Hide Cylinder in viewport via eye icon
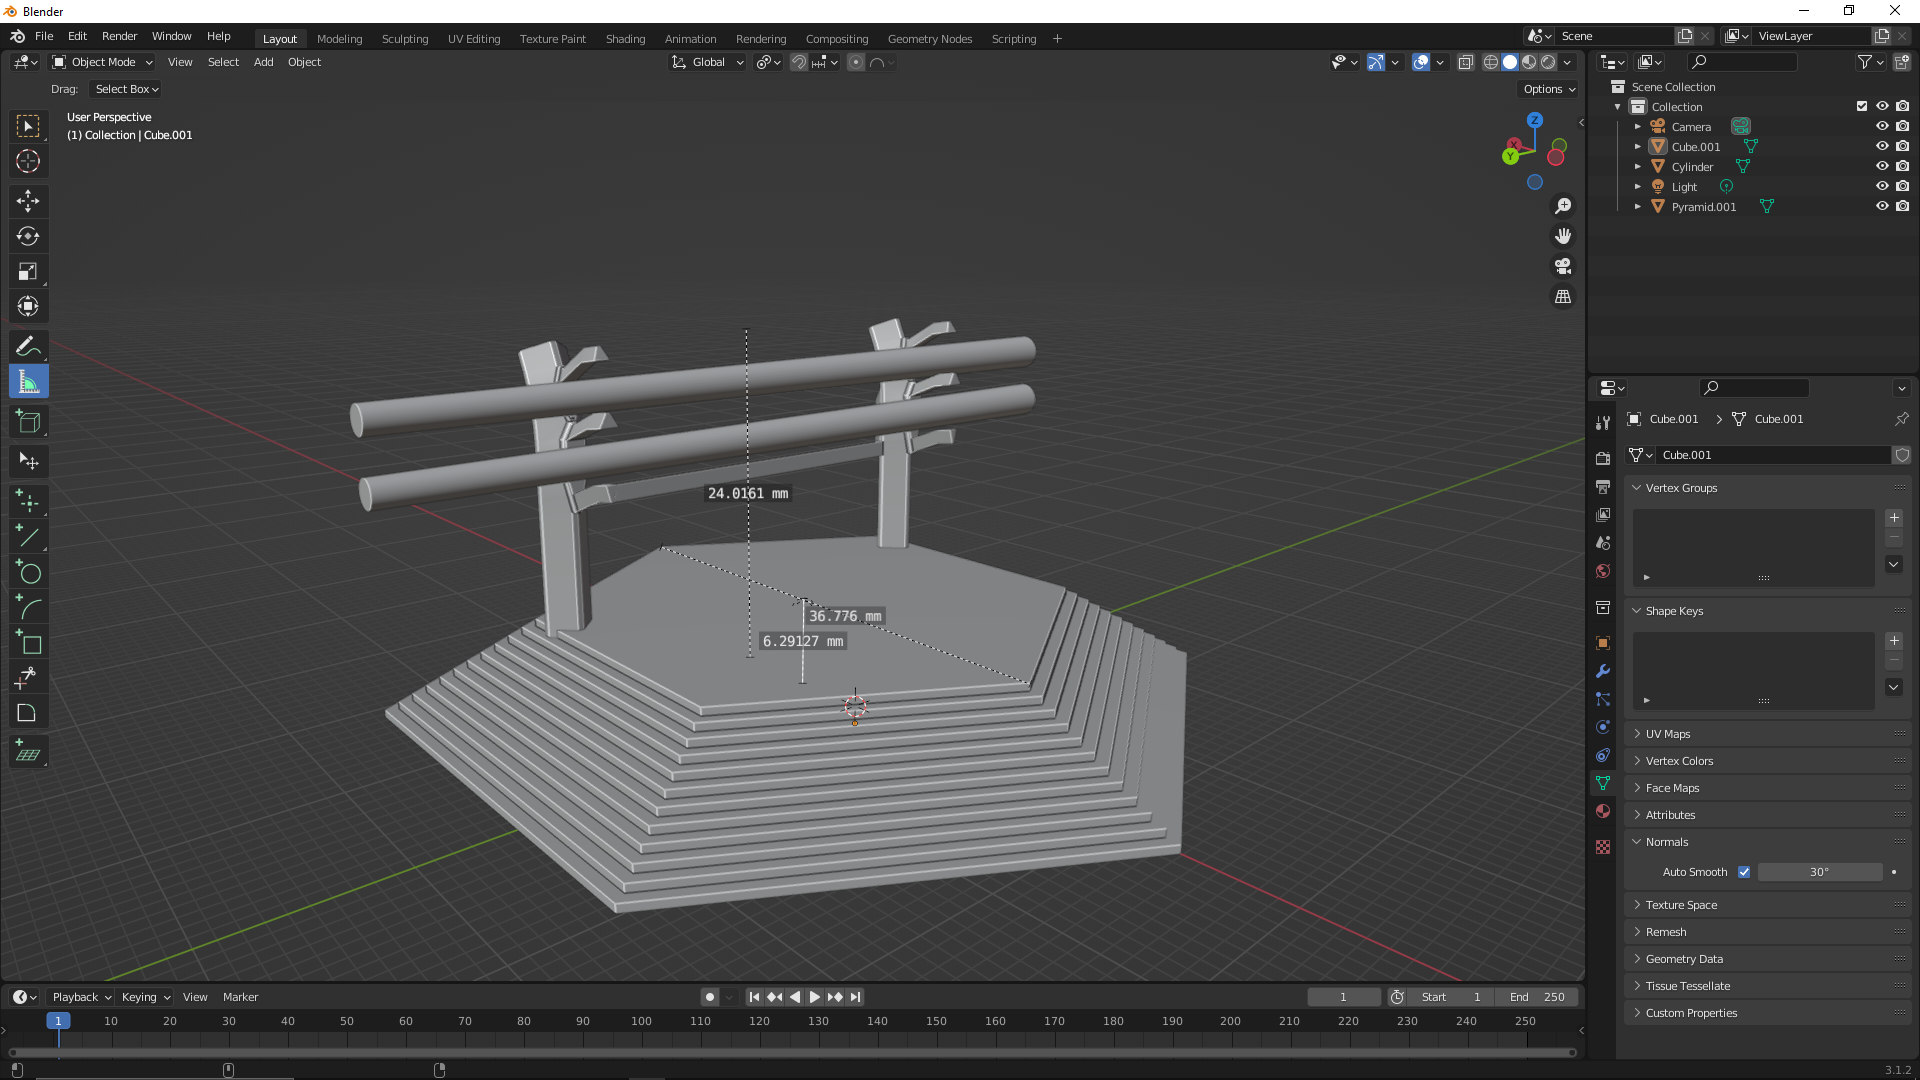 pyautogui.click(x=1882, y=166)
